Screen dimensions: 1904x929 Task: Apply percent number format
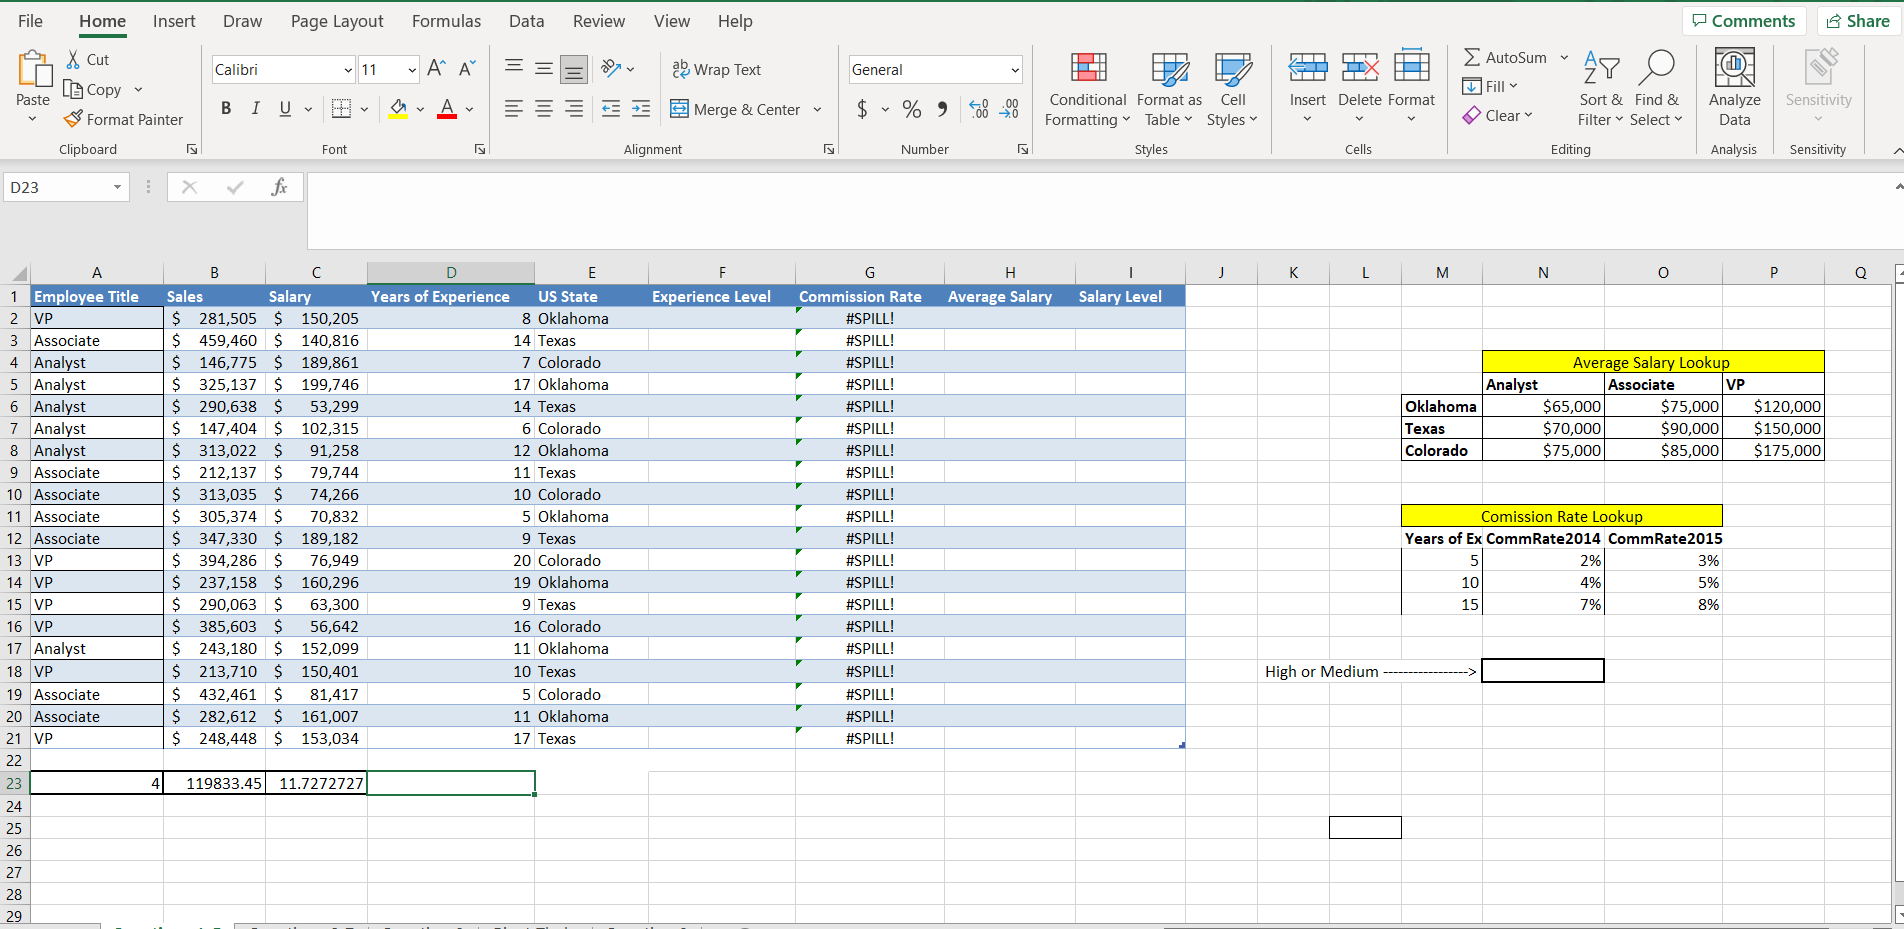tap(911, 110)
